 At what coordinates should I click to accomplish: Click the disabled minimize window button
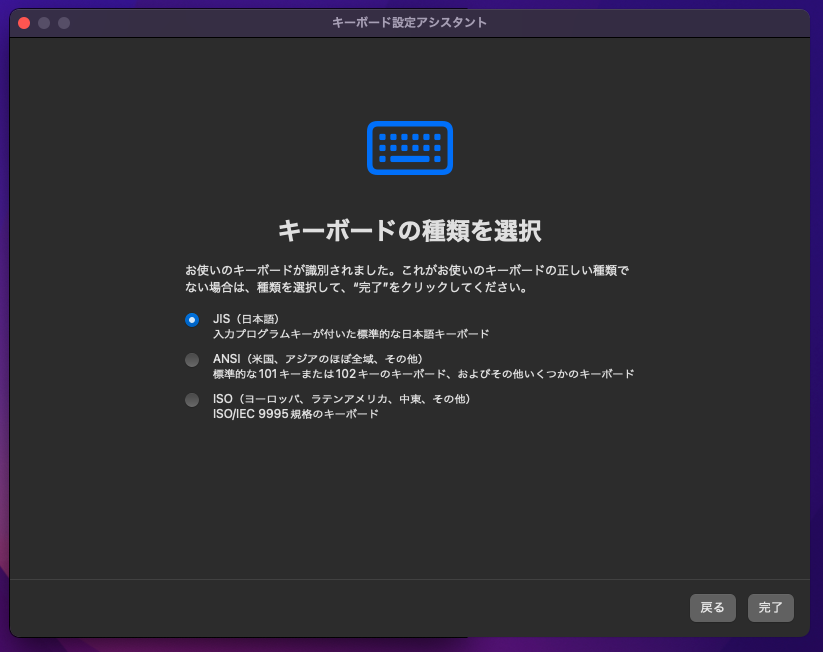pos(44,23)
